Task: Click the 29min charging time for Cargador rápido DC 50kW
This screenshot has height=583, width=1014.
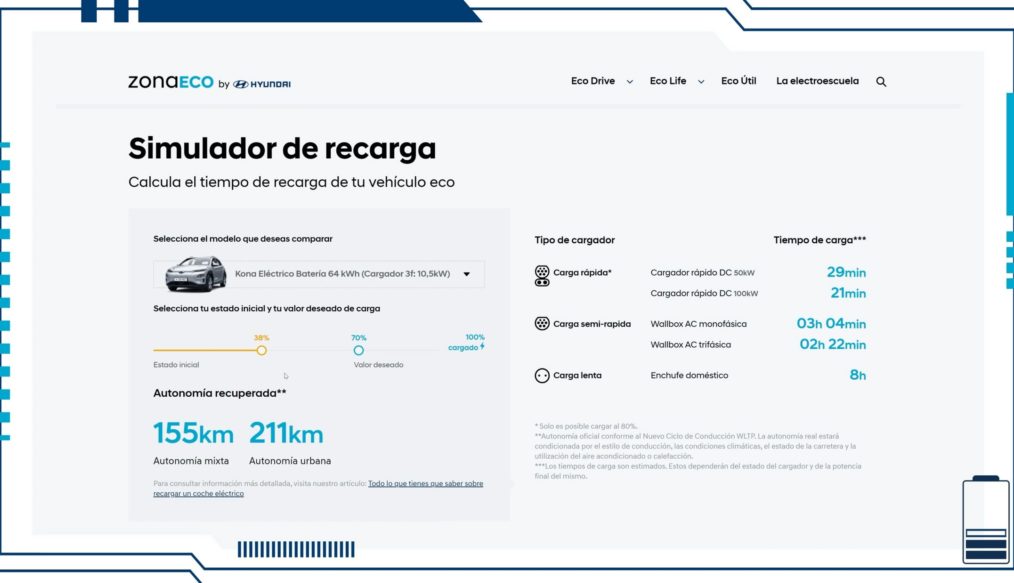Action: point(848,272)
